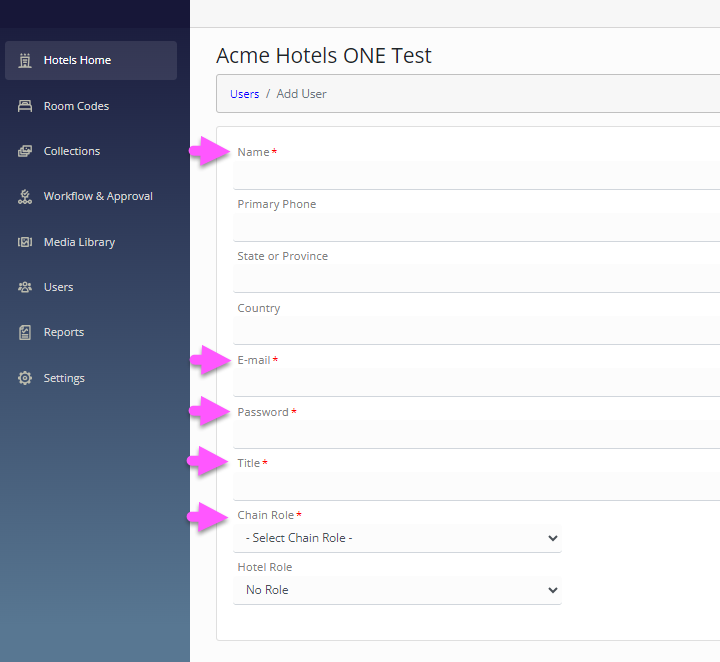Expand Chain Role using its chevron arrow

[x=552, y=538]
